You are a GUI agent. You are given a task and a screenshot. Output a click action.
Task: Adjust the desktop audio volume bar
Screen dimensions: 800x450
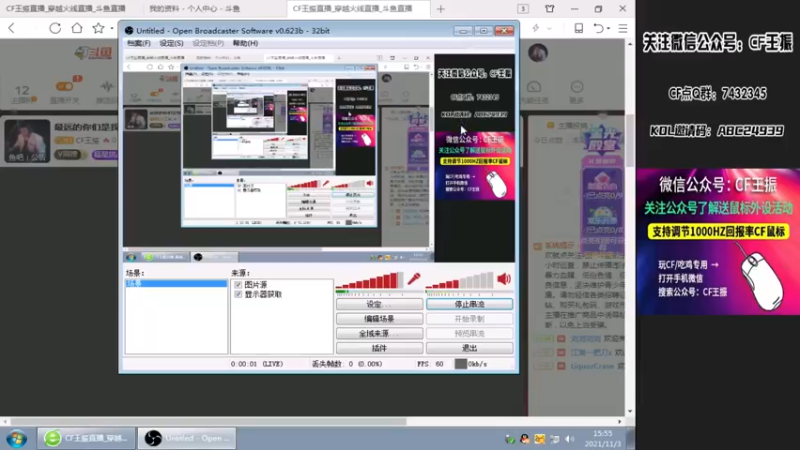460,280
